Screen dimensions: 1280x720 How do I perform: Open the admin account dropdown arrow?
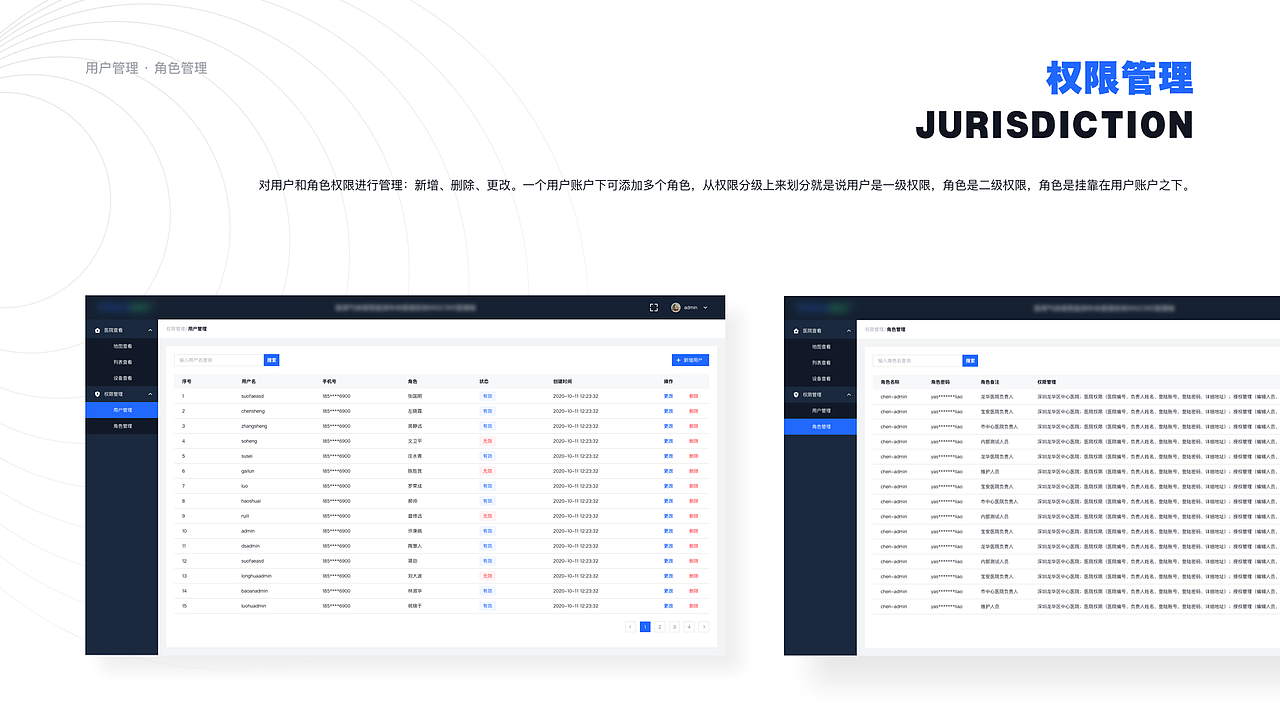[x=706, y=307]
